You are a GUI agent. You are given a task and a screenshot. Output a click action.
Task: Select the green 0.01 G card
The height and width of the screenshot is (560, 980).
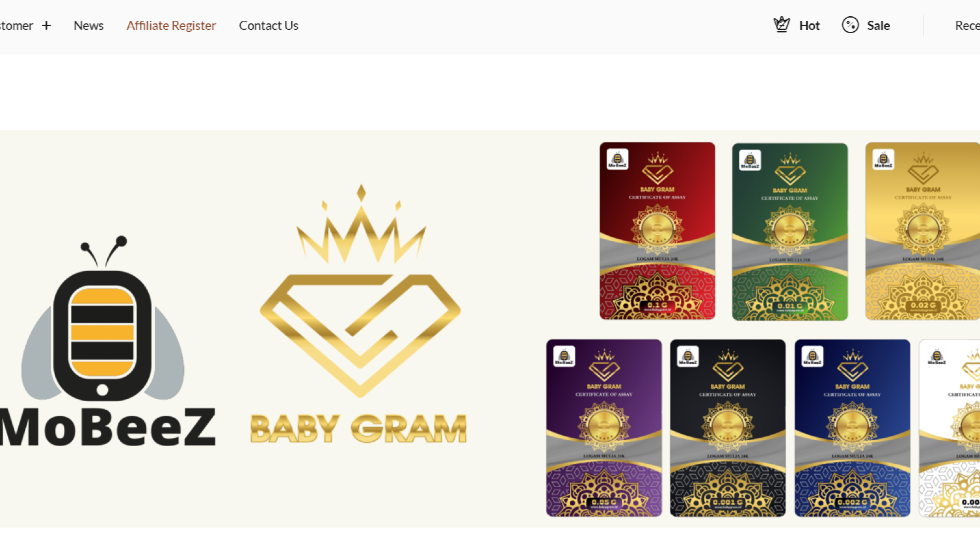[790, 232]
